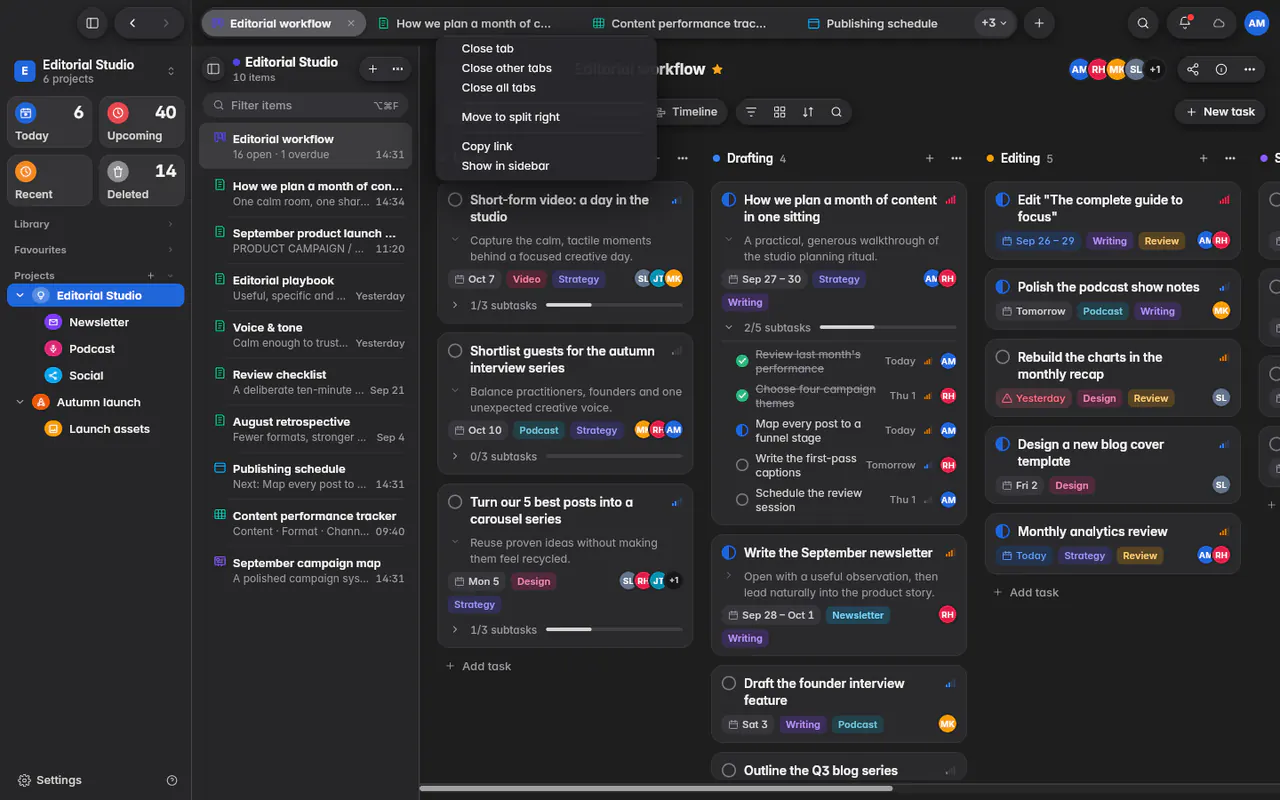Open the info icon in board header
This screenshot has width=1280, height=800.
point(1221,69)
